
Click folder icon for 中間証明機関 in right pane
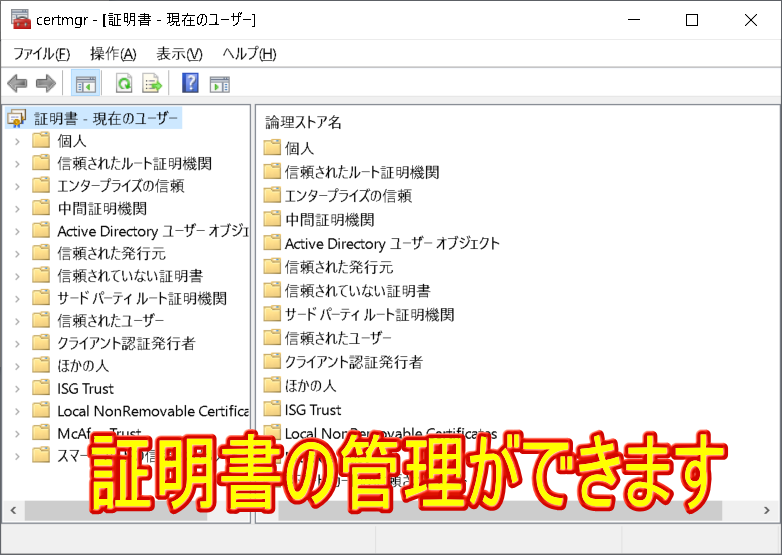click(272, 219)
